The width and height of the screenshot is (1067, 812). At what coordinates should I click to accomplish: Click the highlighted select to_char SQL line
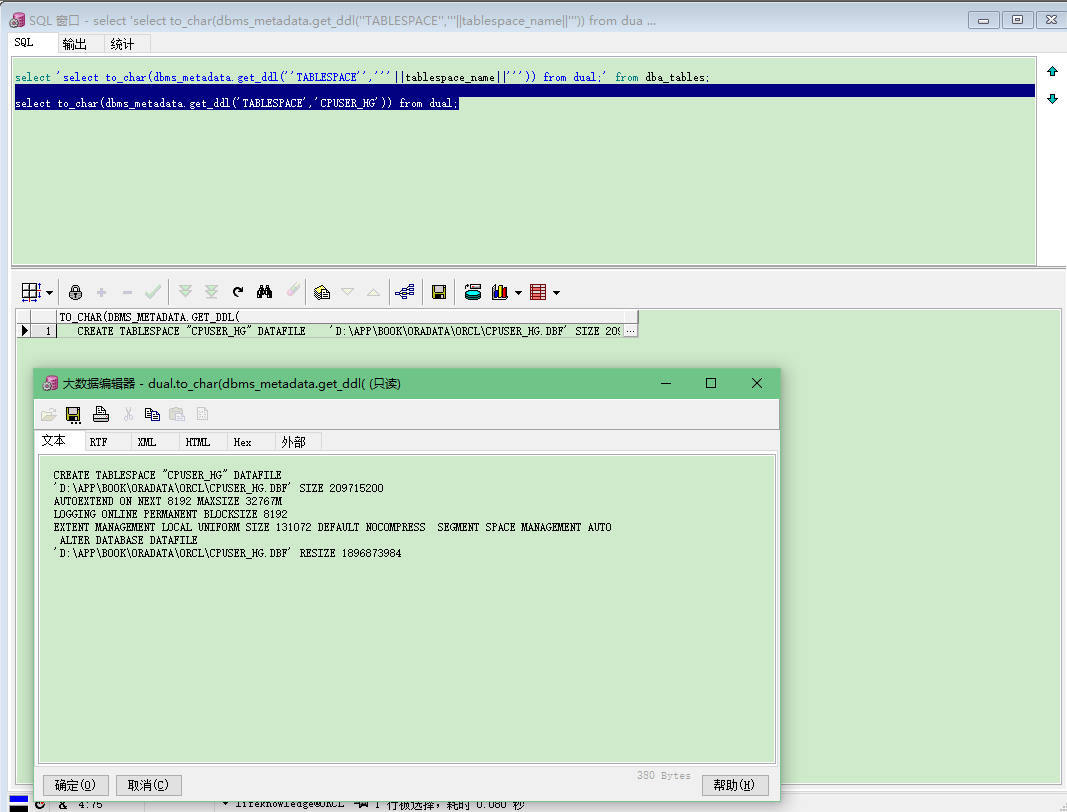(x=237, y=103)
